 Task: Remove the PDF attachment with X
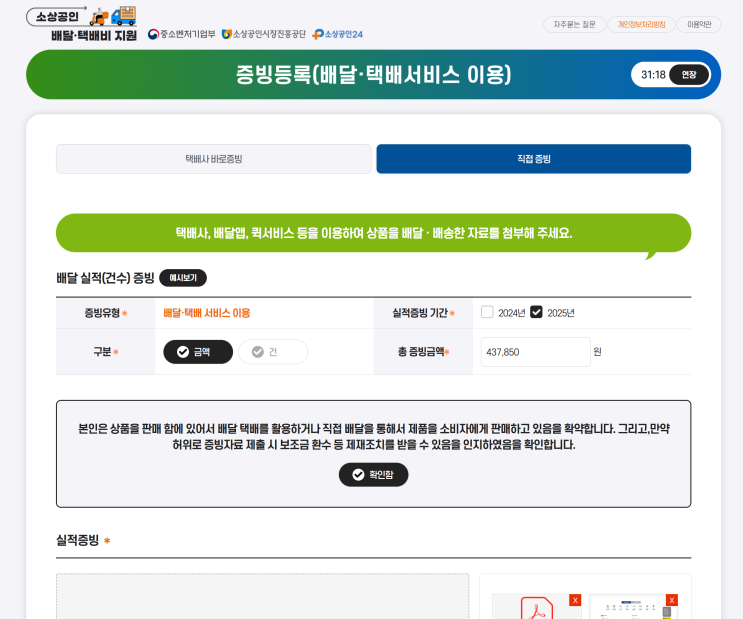(x=575, y=600)
